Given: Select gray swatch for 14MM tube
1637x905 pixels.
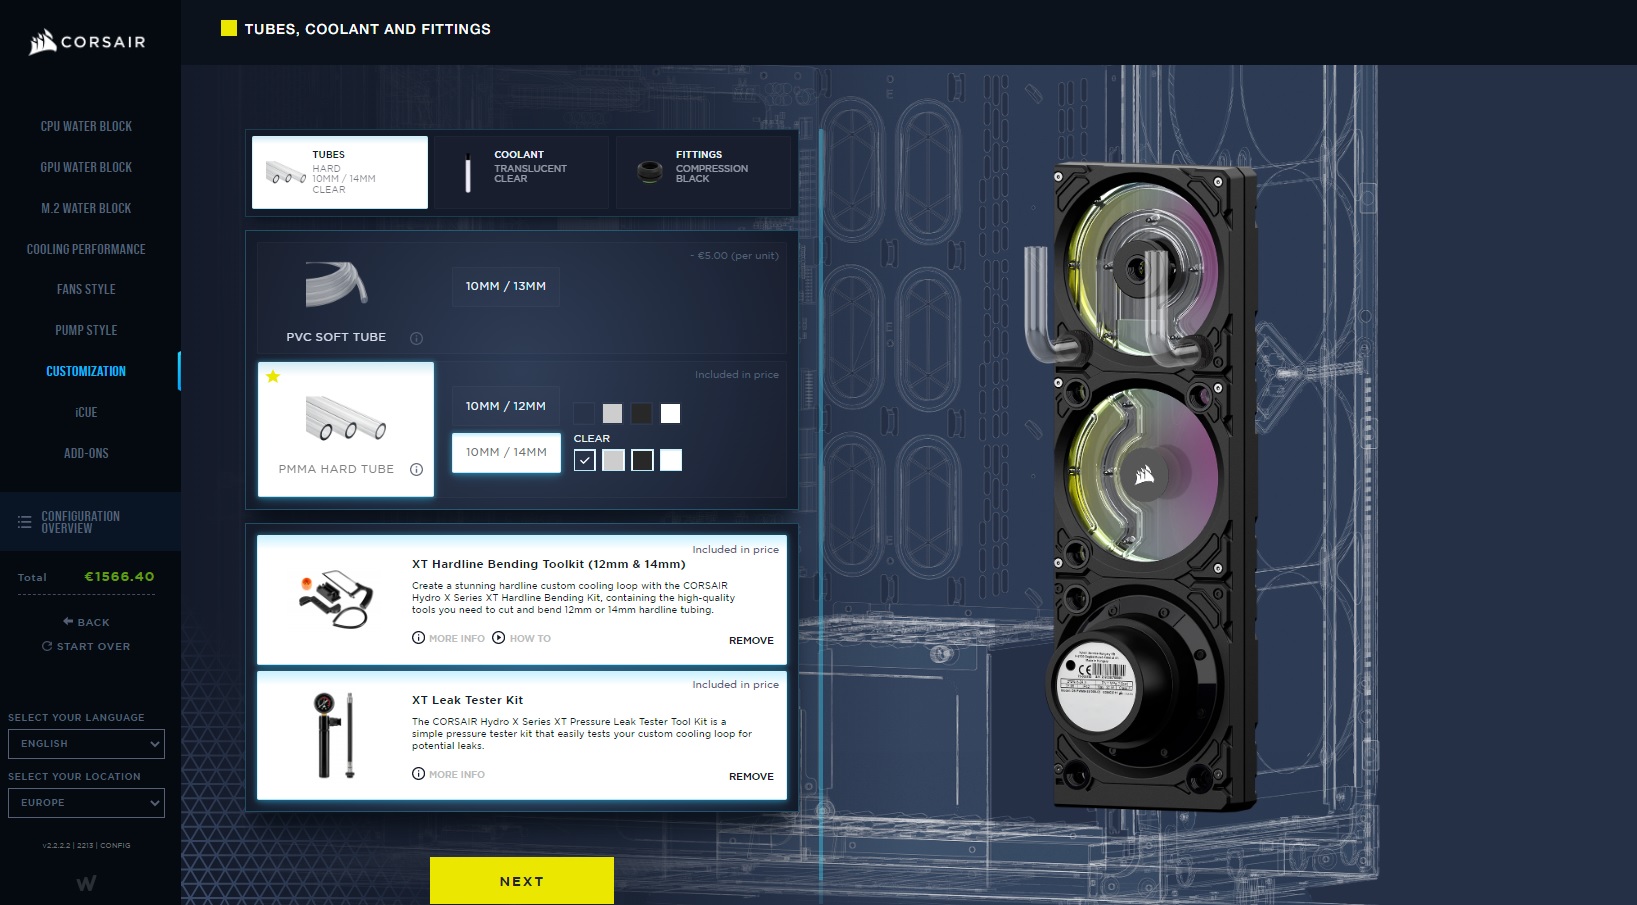Looking at the screenshot, I should (x=614, y=460).
